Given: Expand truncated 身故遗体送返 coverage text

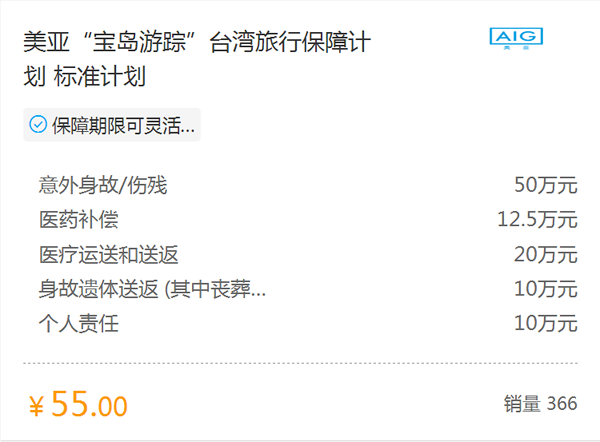Looking at the screenshot, I should point(152,289).
